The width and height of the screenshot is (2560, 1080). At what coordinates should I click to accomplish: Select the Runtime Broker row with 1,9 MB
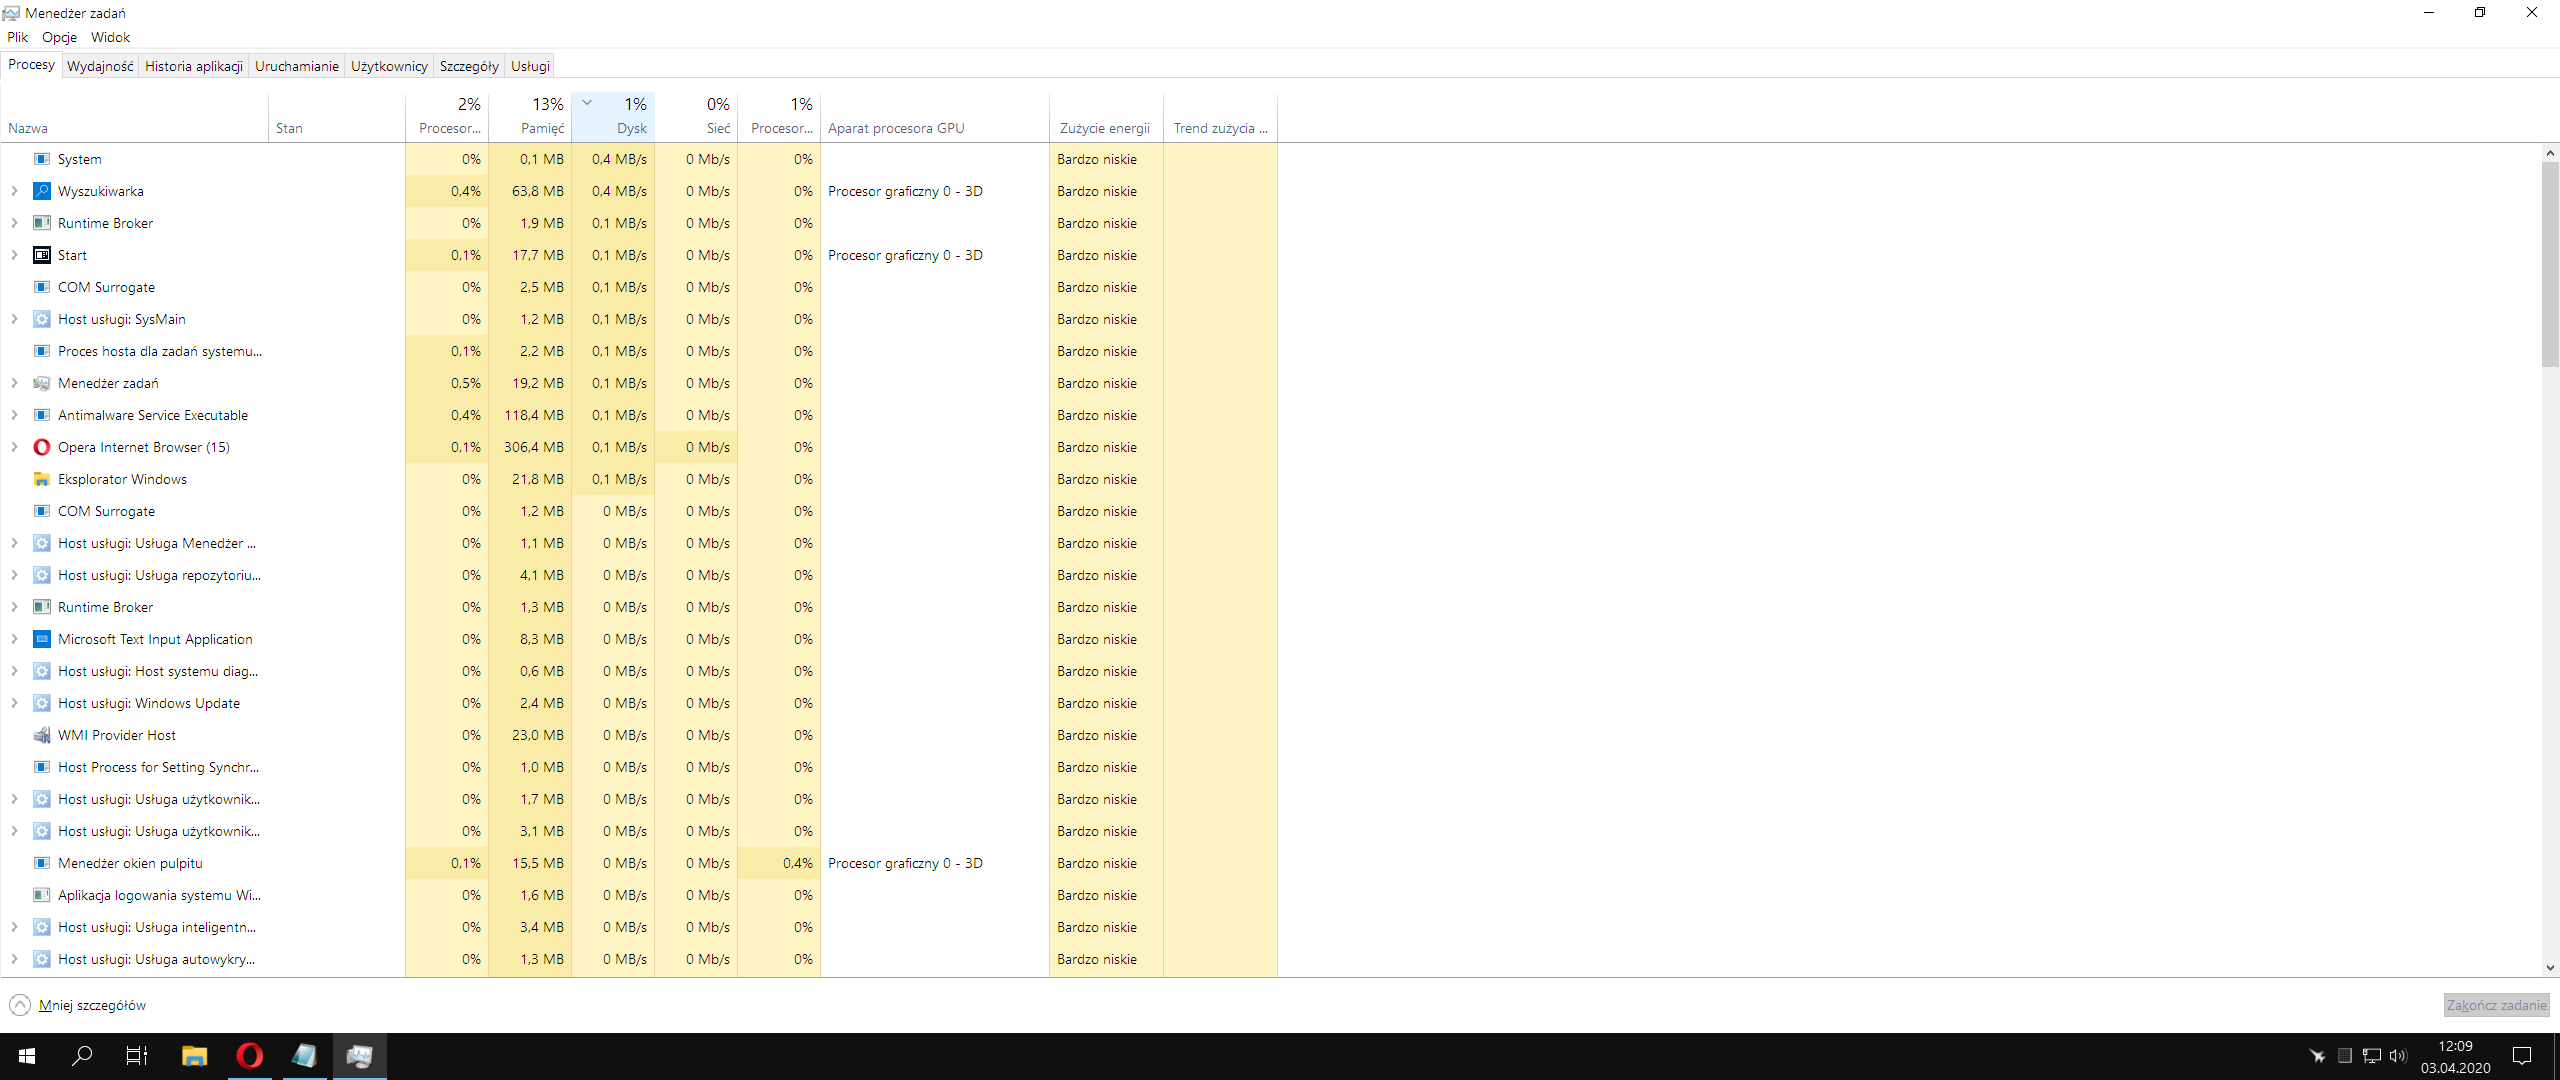pyautogui.click(x=640, y=223)
